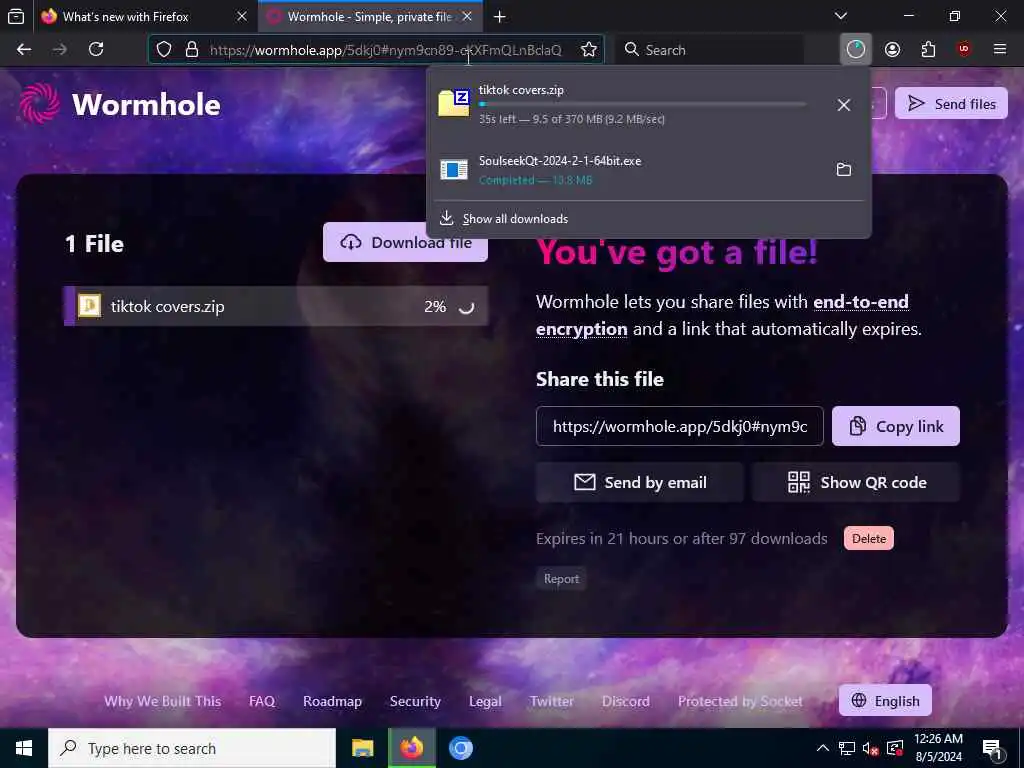Click Show all downloads
The width and height of the screenshot is (1024, 768).
tap(515, 219)
